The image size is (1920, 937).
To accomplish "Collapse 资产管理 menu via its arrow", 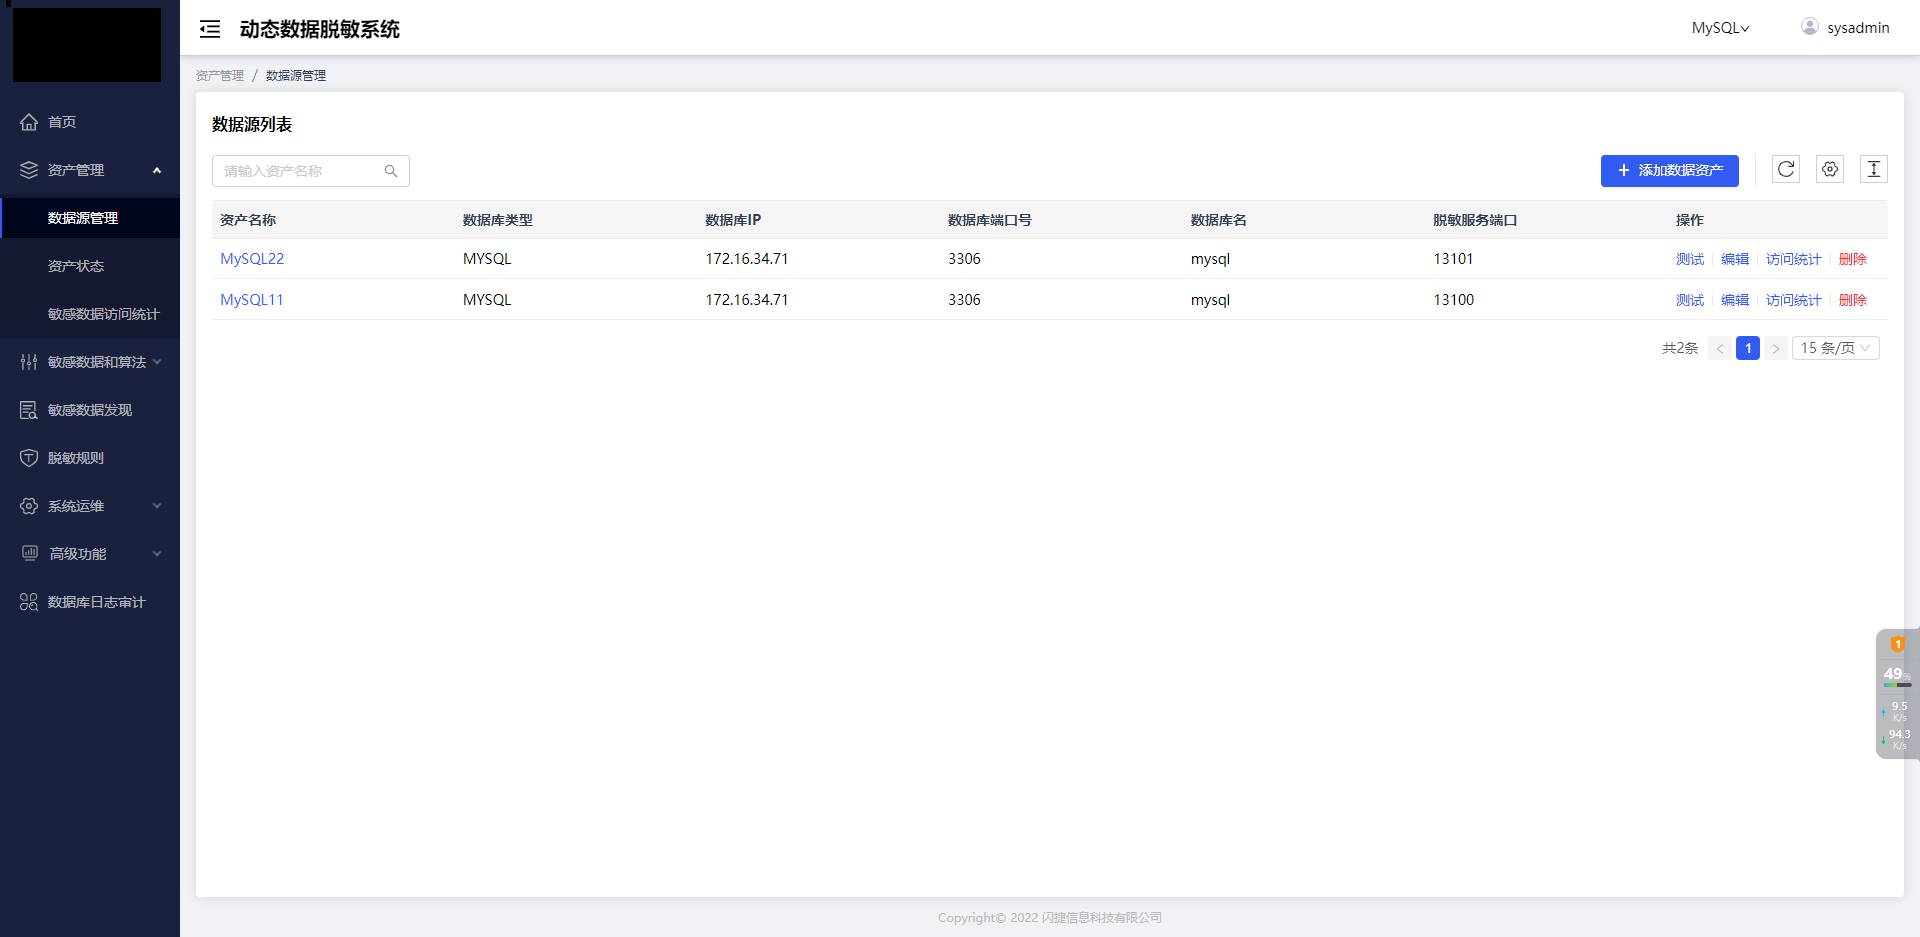I will [x=157, y=170].
